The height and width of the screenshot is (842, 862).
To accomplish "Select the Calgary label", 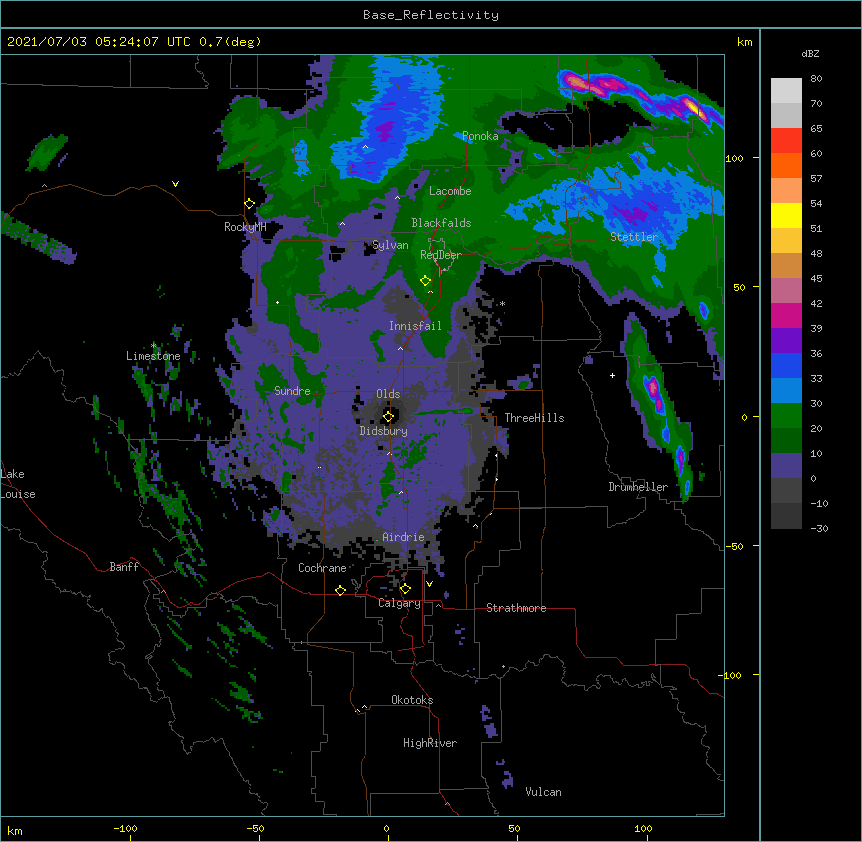I will coord(399,603).
